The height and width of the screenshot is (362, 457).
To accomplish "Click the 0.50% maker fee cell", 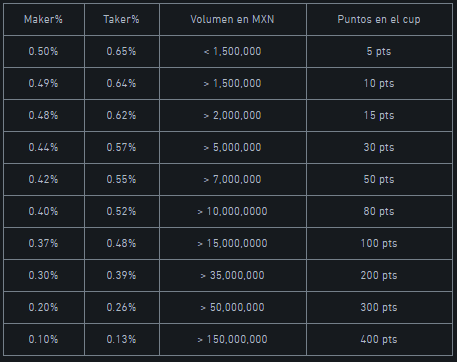I will pos(44,51).
